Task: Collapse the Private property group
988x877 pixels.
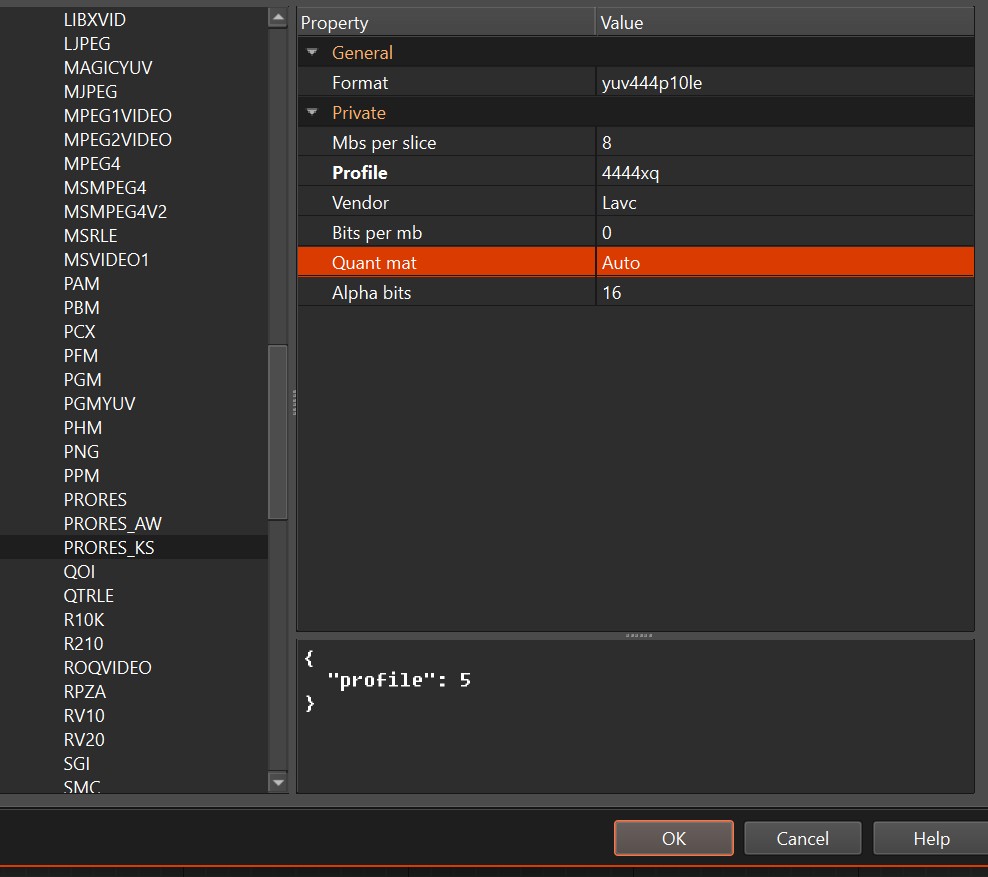Action: tap(312, 113)
